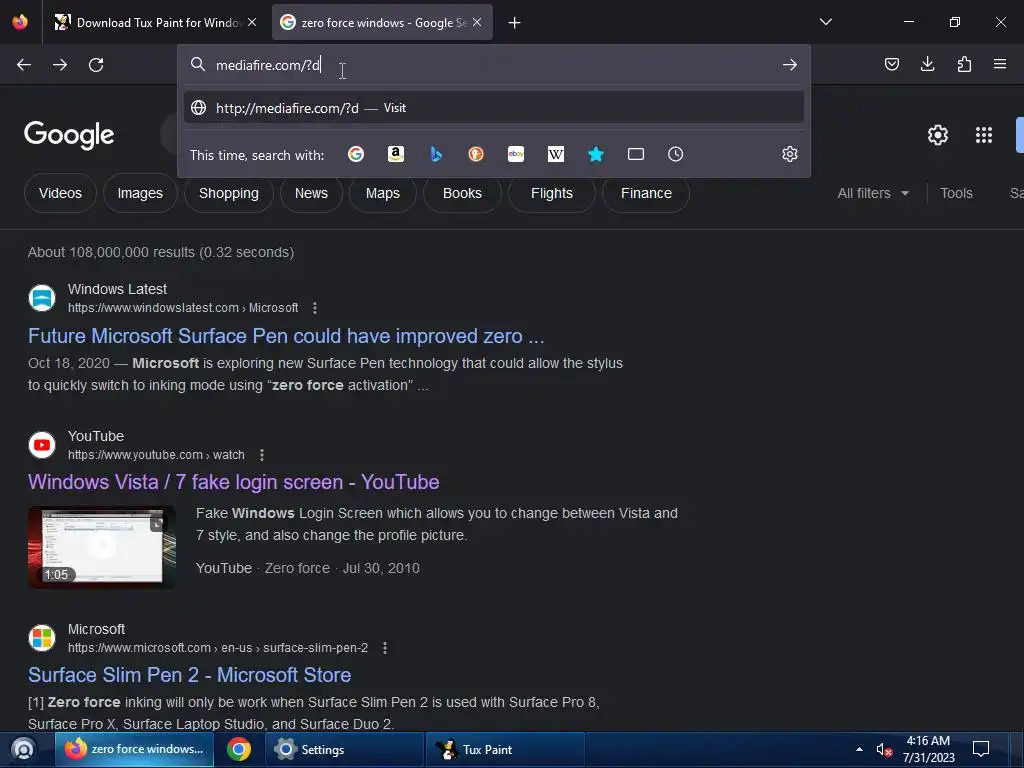Click the muted volume tray icon
The image size is (1024, 768).
click(884, 750)
